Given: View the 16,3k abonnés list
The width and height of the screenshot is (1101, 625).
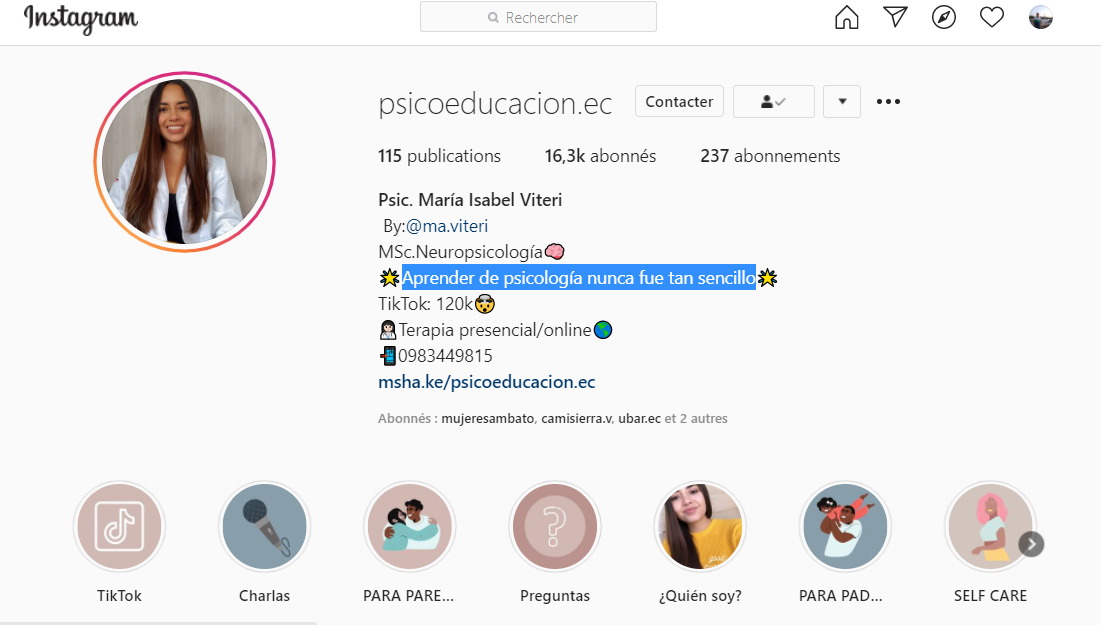Looking at the screenshot, I should pyautogui.click(x=600, y=156).
